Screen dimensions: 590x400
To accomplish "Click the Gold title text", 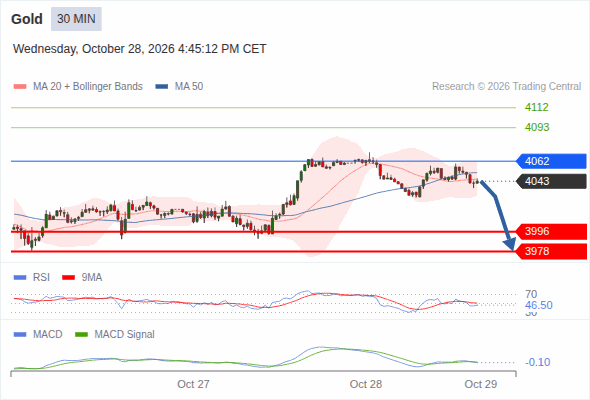I will (27, 19).
